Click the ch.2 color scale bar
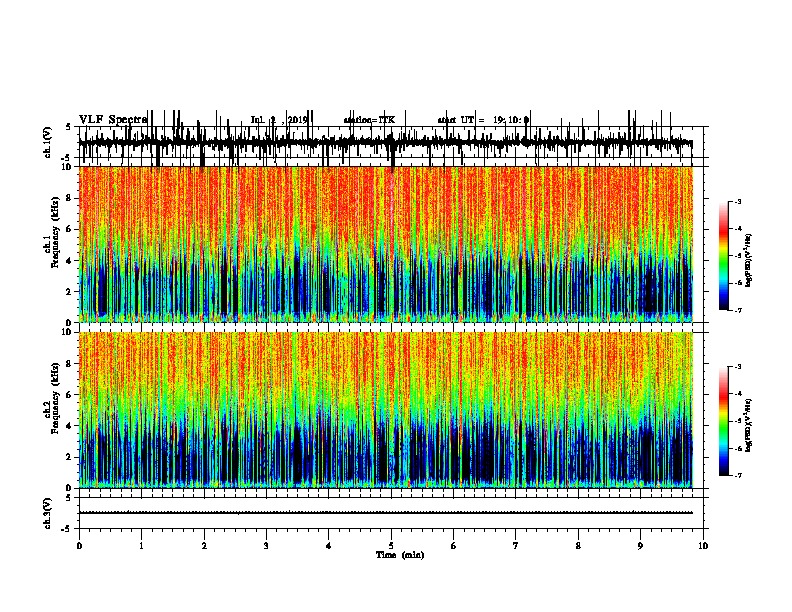Image resolution: width=792 pixels, height=612 pixels. pyautogui.click(x=724, y=421)
